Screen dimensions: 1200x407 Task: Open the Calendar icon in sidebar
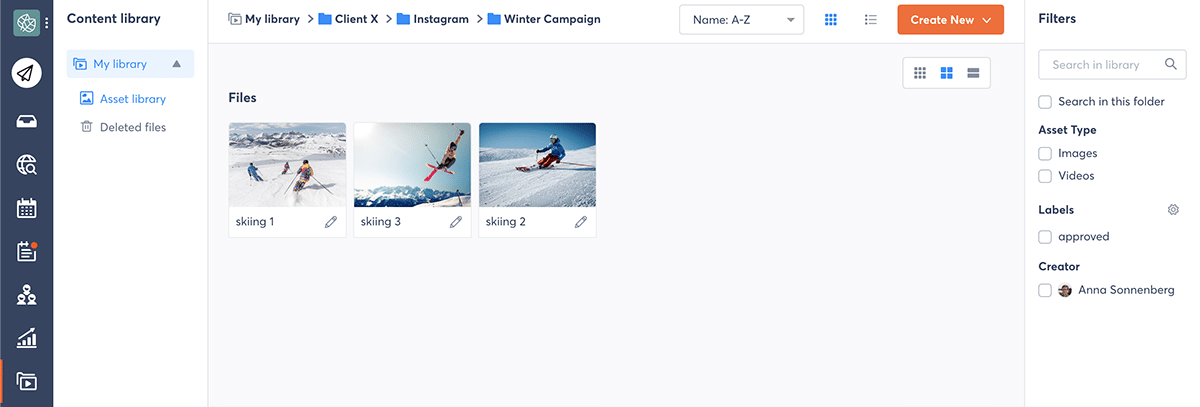27,208
